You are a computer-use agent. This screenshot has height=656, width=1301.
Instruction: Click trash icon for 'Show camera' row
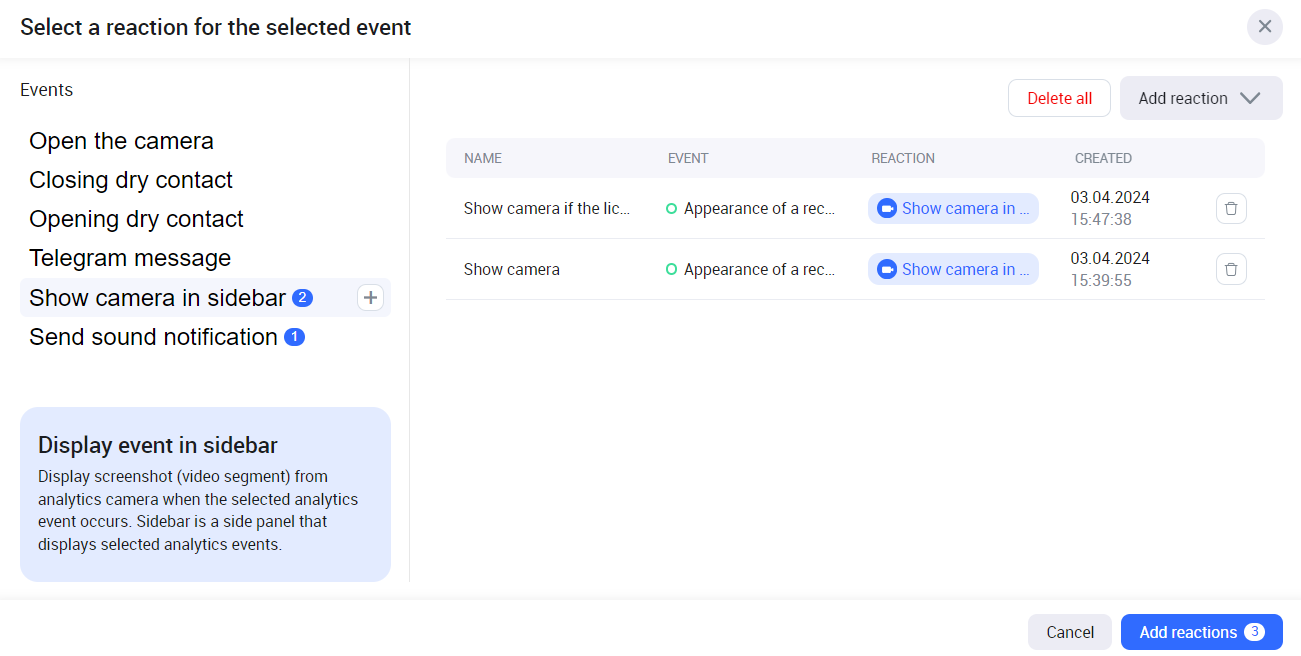click(1231, 269)
